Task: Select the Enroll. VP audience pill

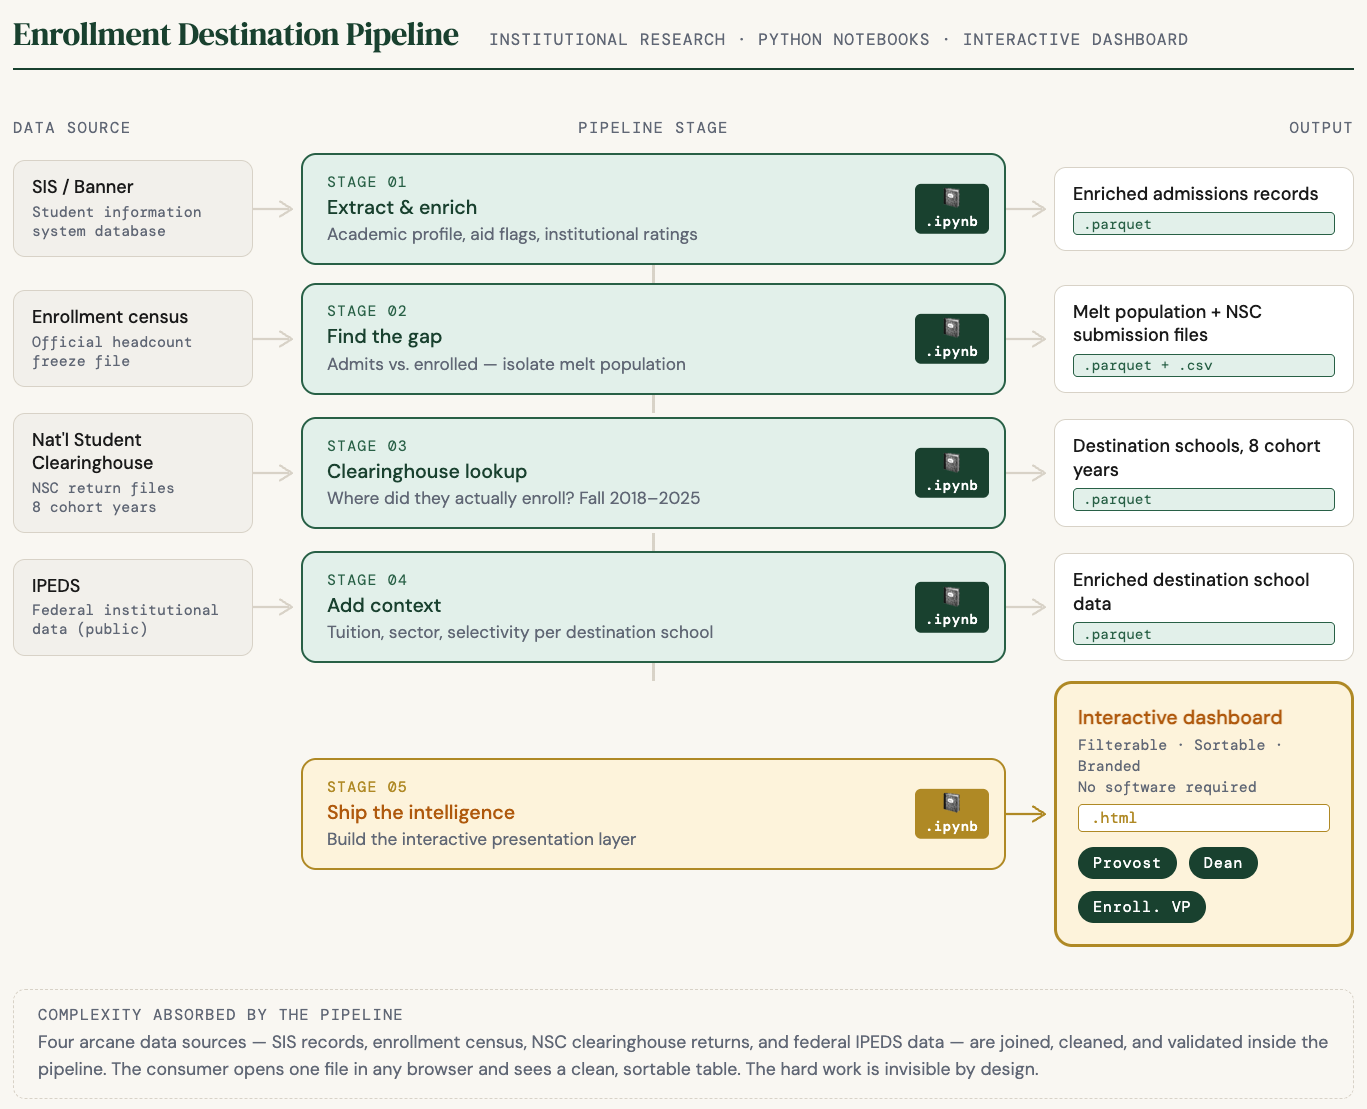Action: point(1142,907)
